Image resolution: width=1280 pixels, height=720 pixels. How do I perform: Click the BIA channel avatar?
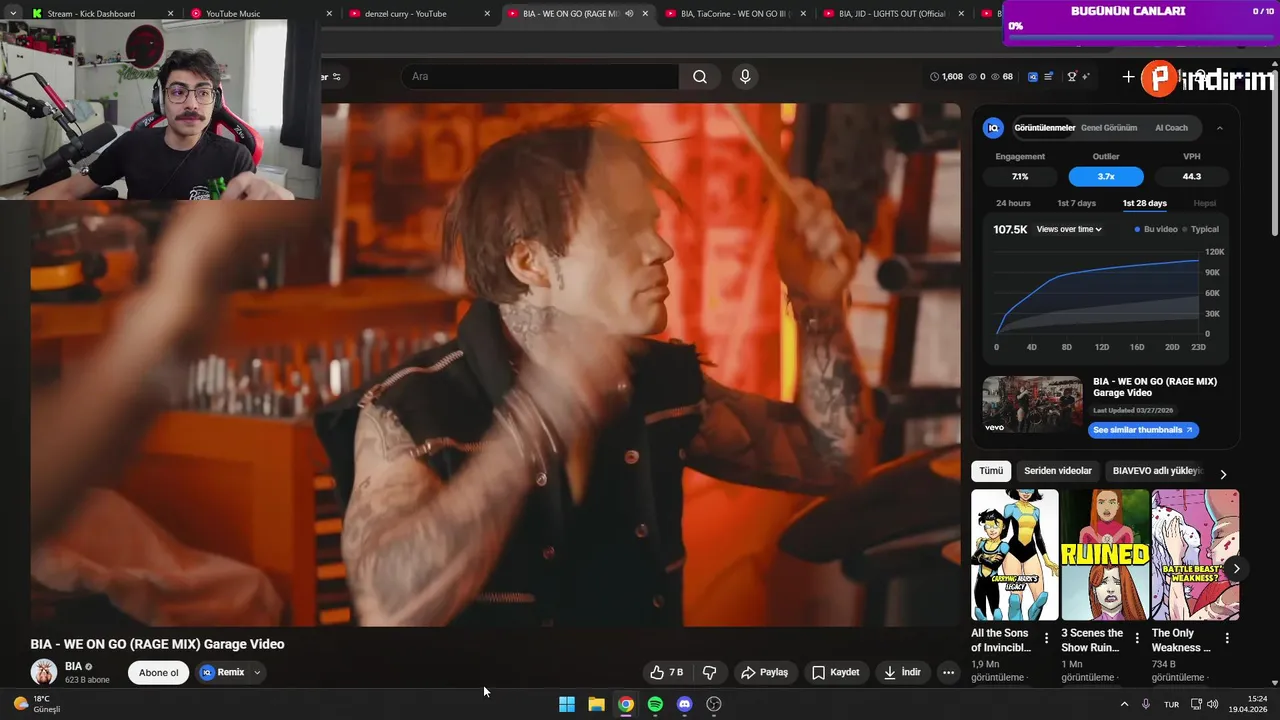pos(43,672)
